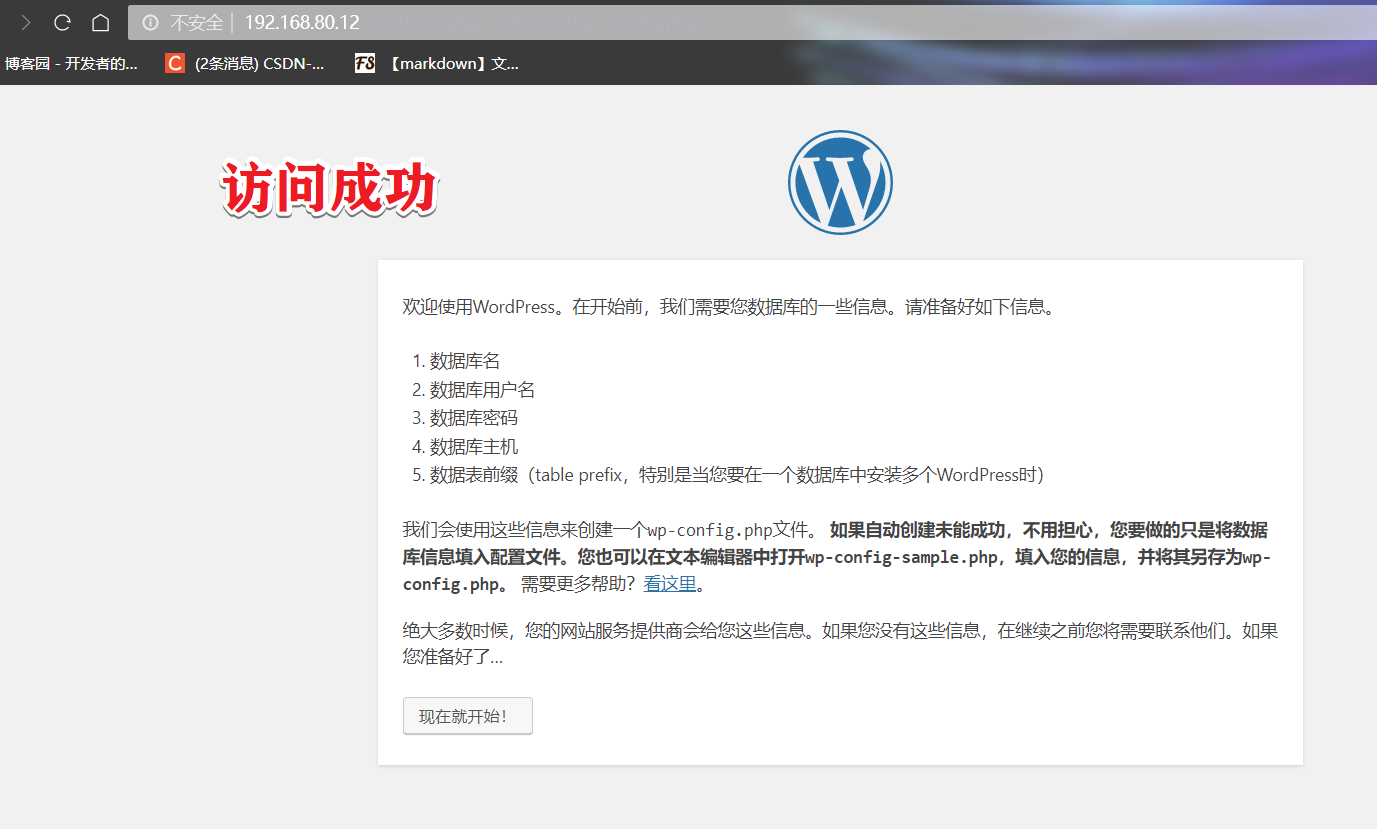Click the 不安全 security label
The width and height of the screenshot is (1377, 829).
[197, 22]
